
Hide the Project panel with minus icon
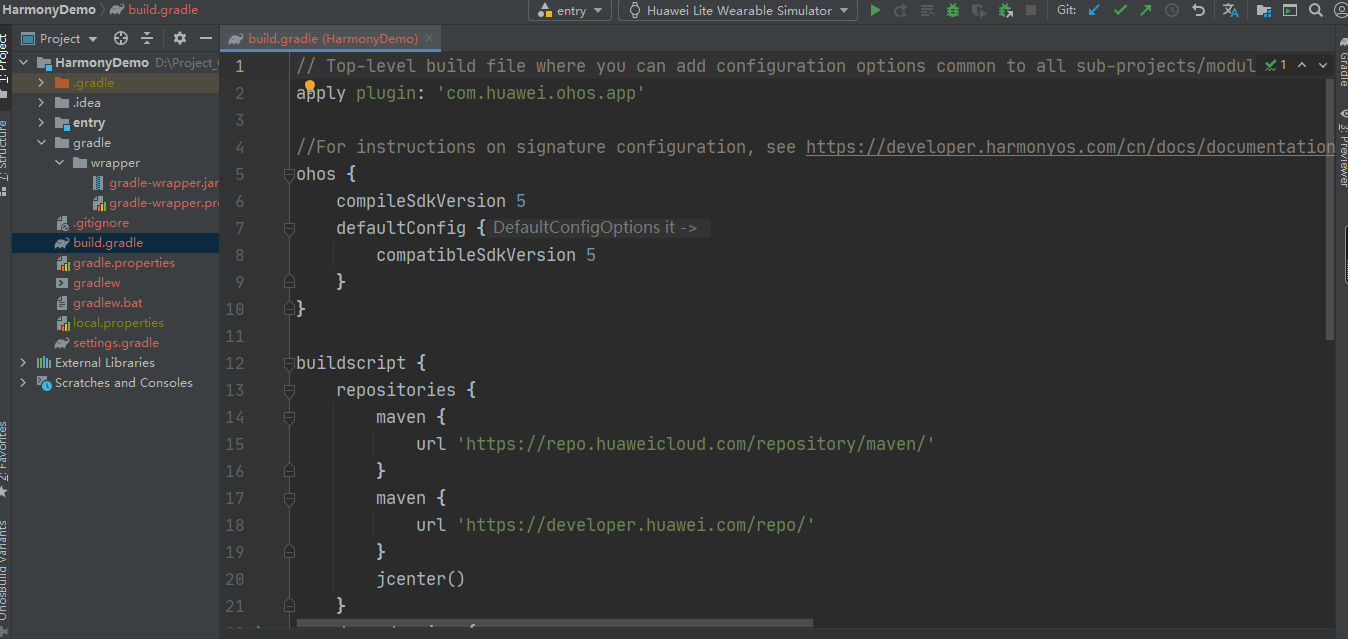click(206, 38)
